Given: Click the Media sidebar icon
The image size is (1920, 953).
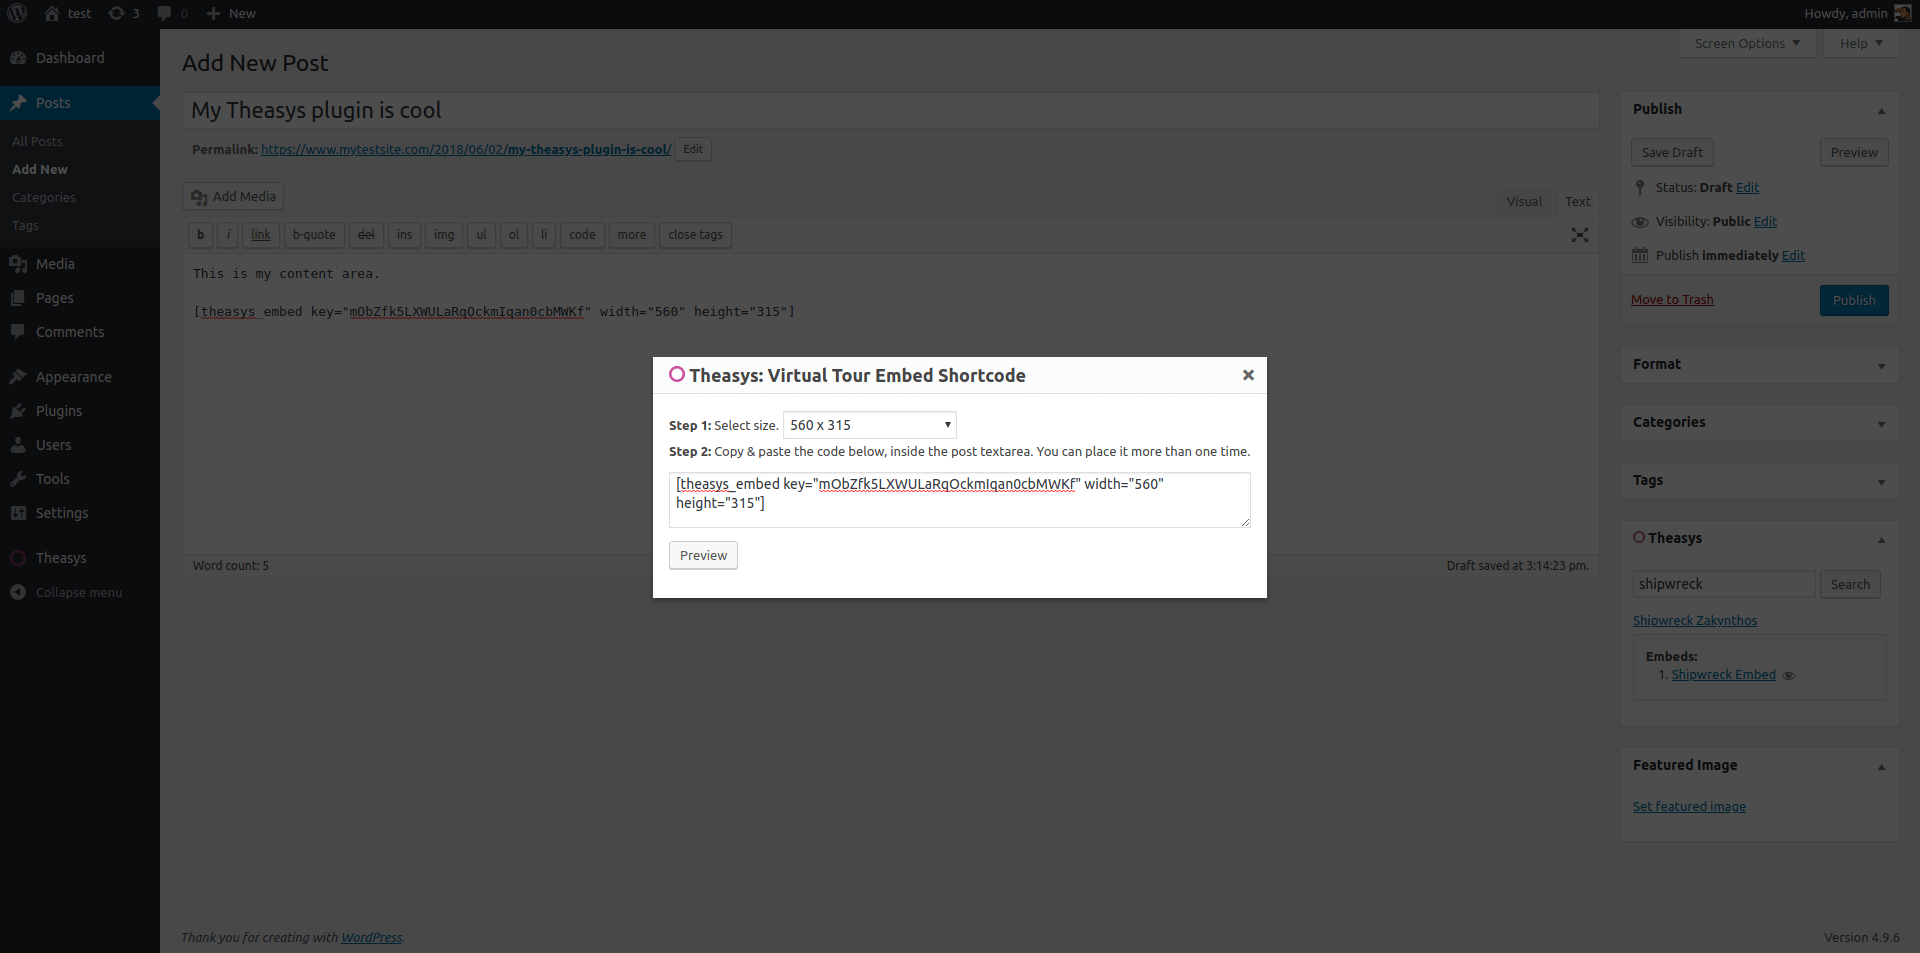Looking at the screenshot, I should 18,264.
